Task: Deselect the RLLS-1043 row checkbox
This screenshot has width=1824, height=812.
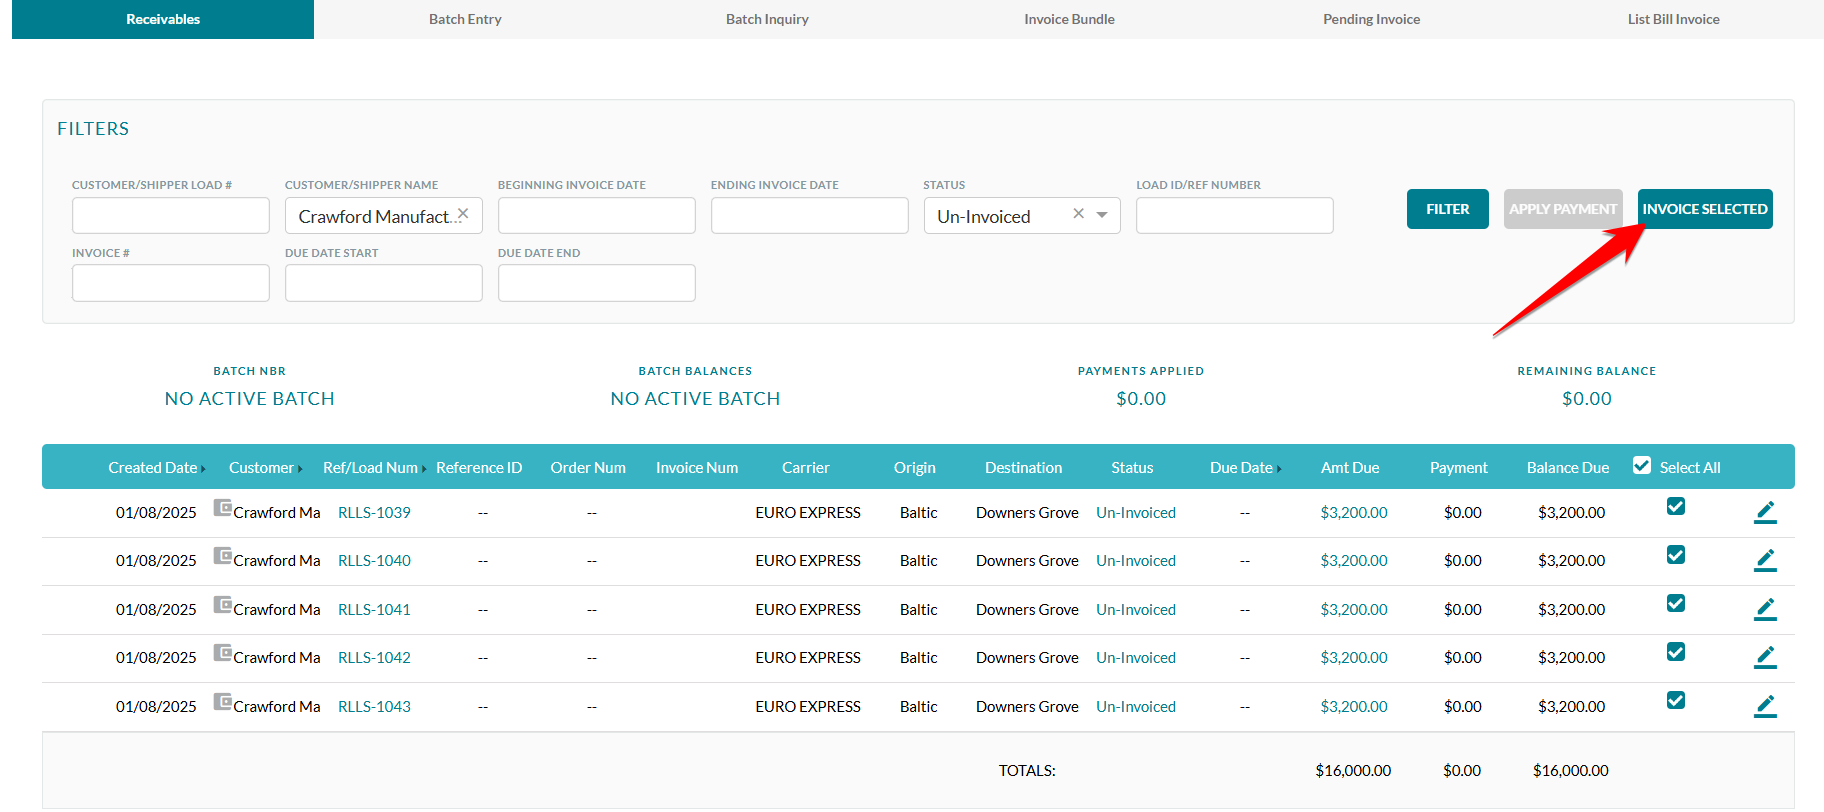Action: click(1676, 701)
